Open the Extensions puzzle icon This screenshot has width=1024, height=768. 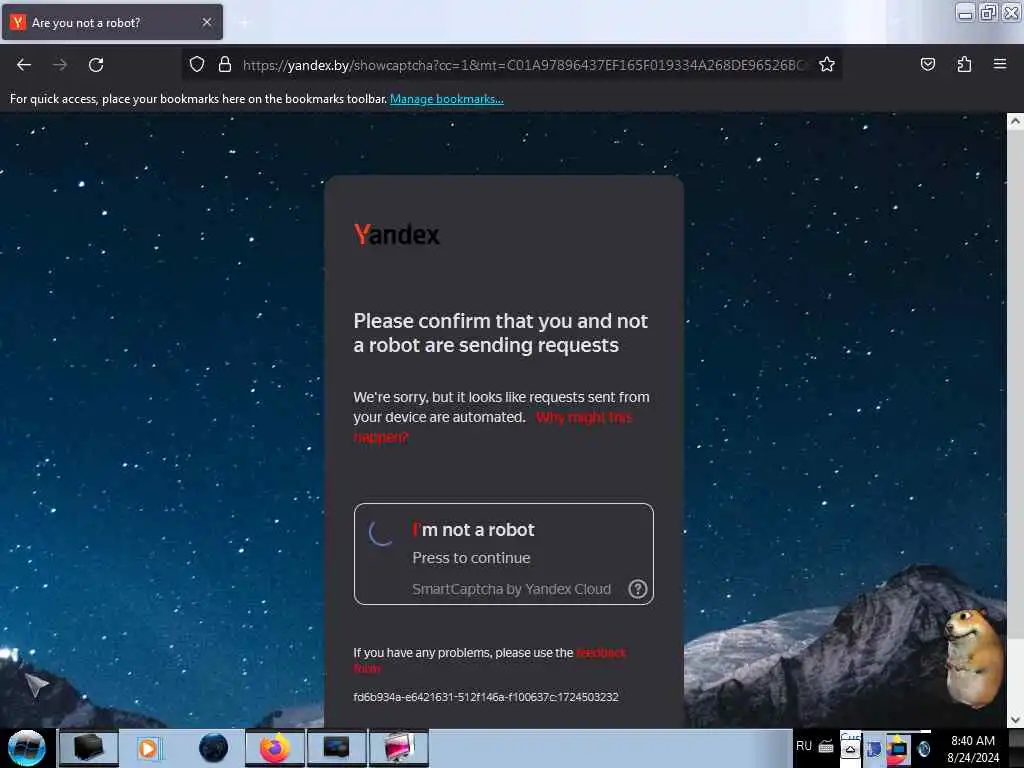point(964,64)
